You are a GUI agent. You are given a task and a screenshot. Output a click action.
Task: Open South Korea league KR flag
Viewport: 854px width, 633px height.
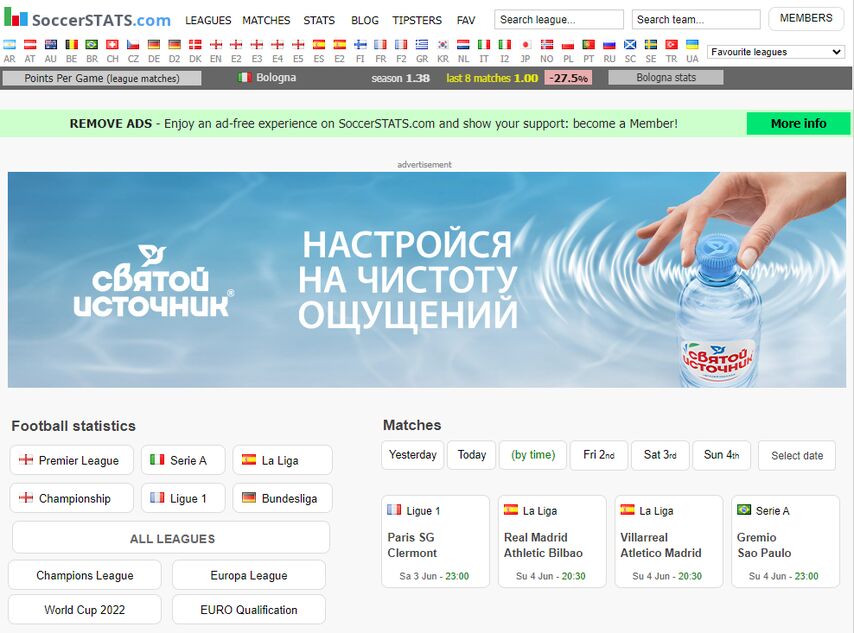click(x=443, y=45)
